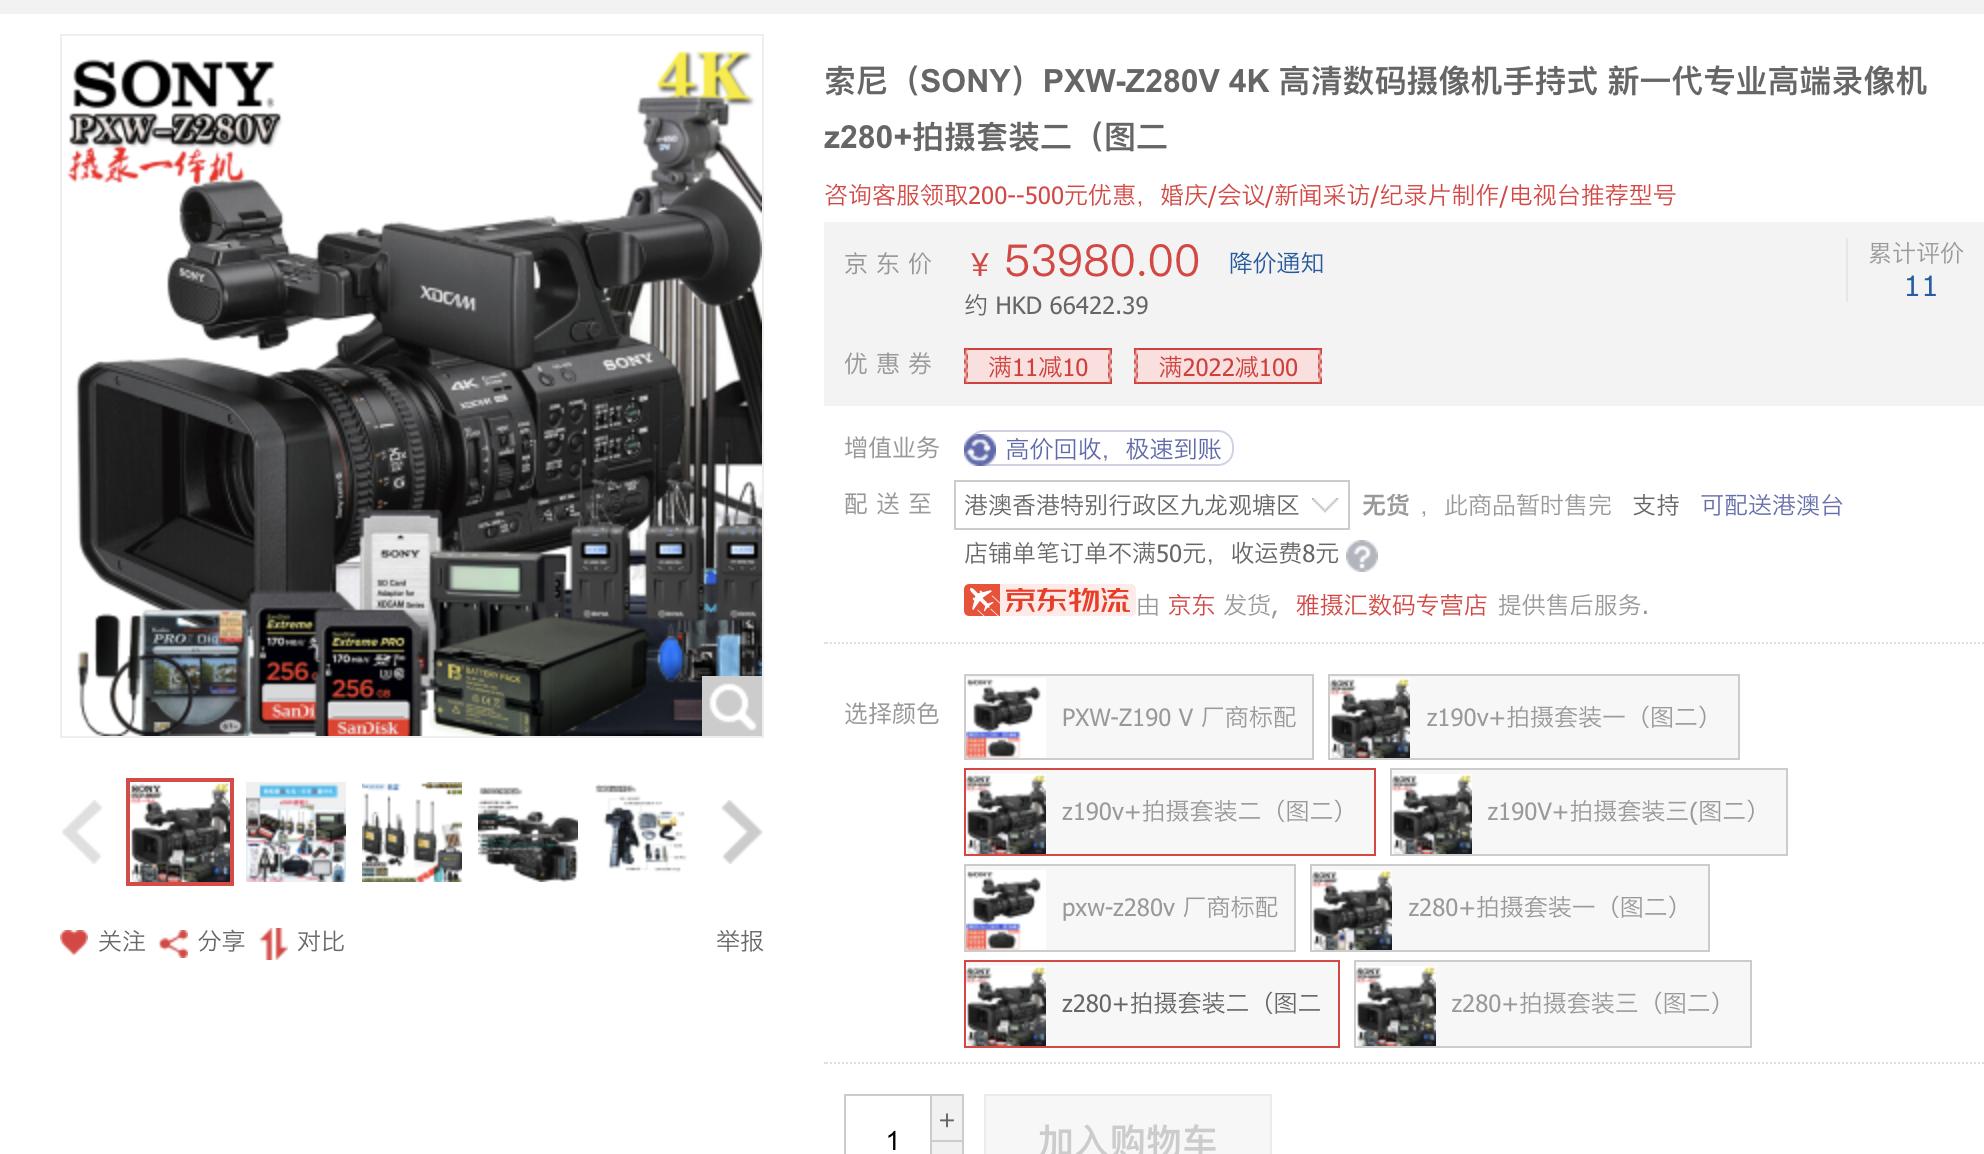This screenshot has width=1984, height=1154.
Task: Click the right arrow to see more thumbnails
Action: pyautogui.click(x=741, y=831)
